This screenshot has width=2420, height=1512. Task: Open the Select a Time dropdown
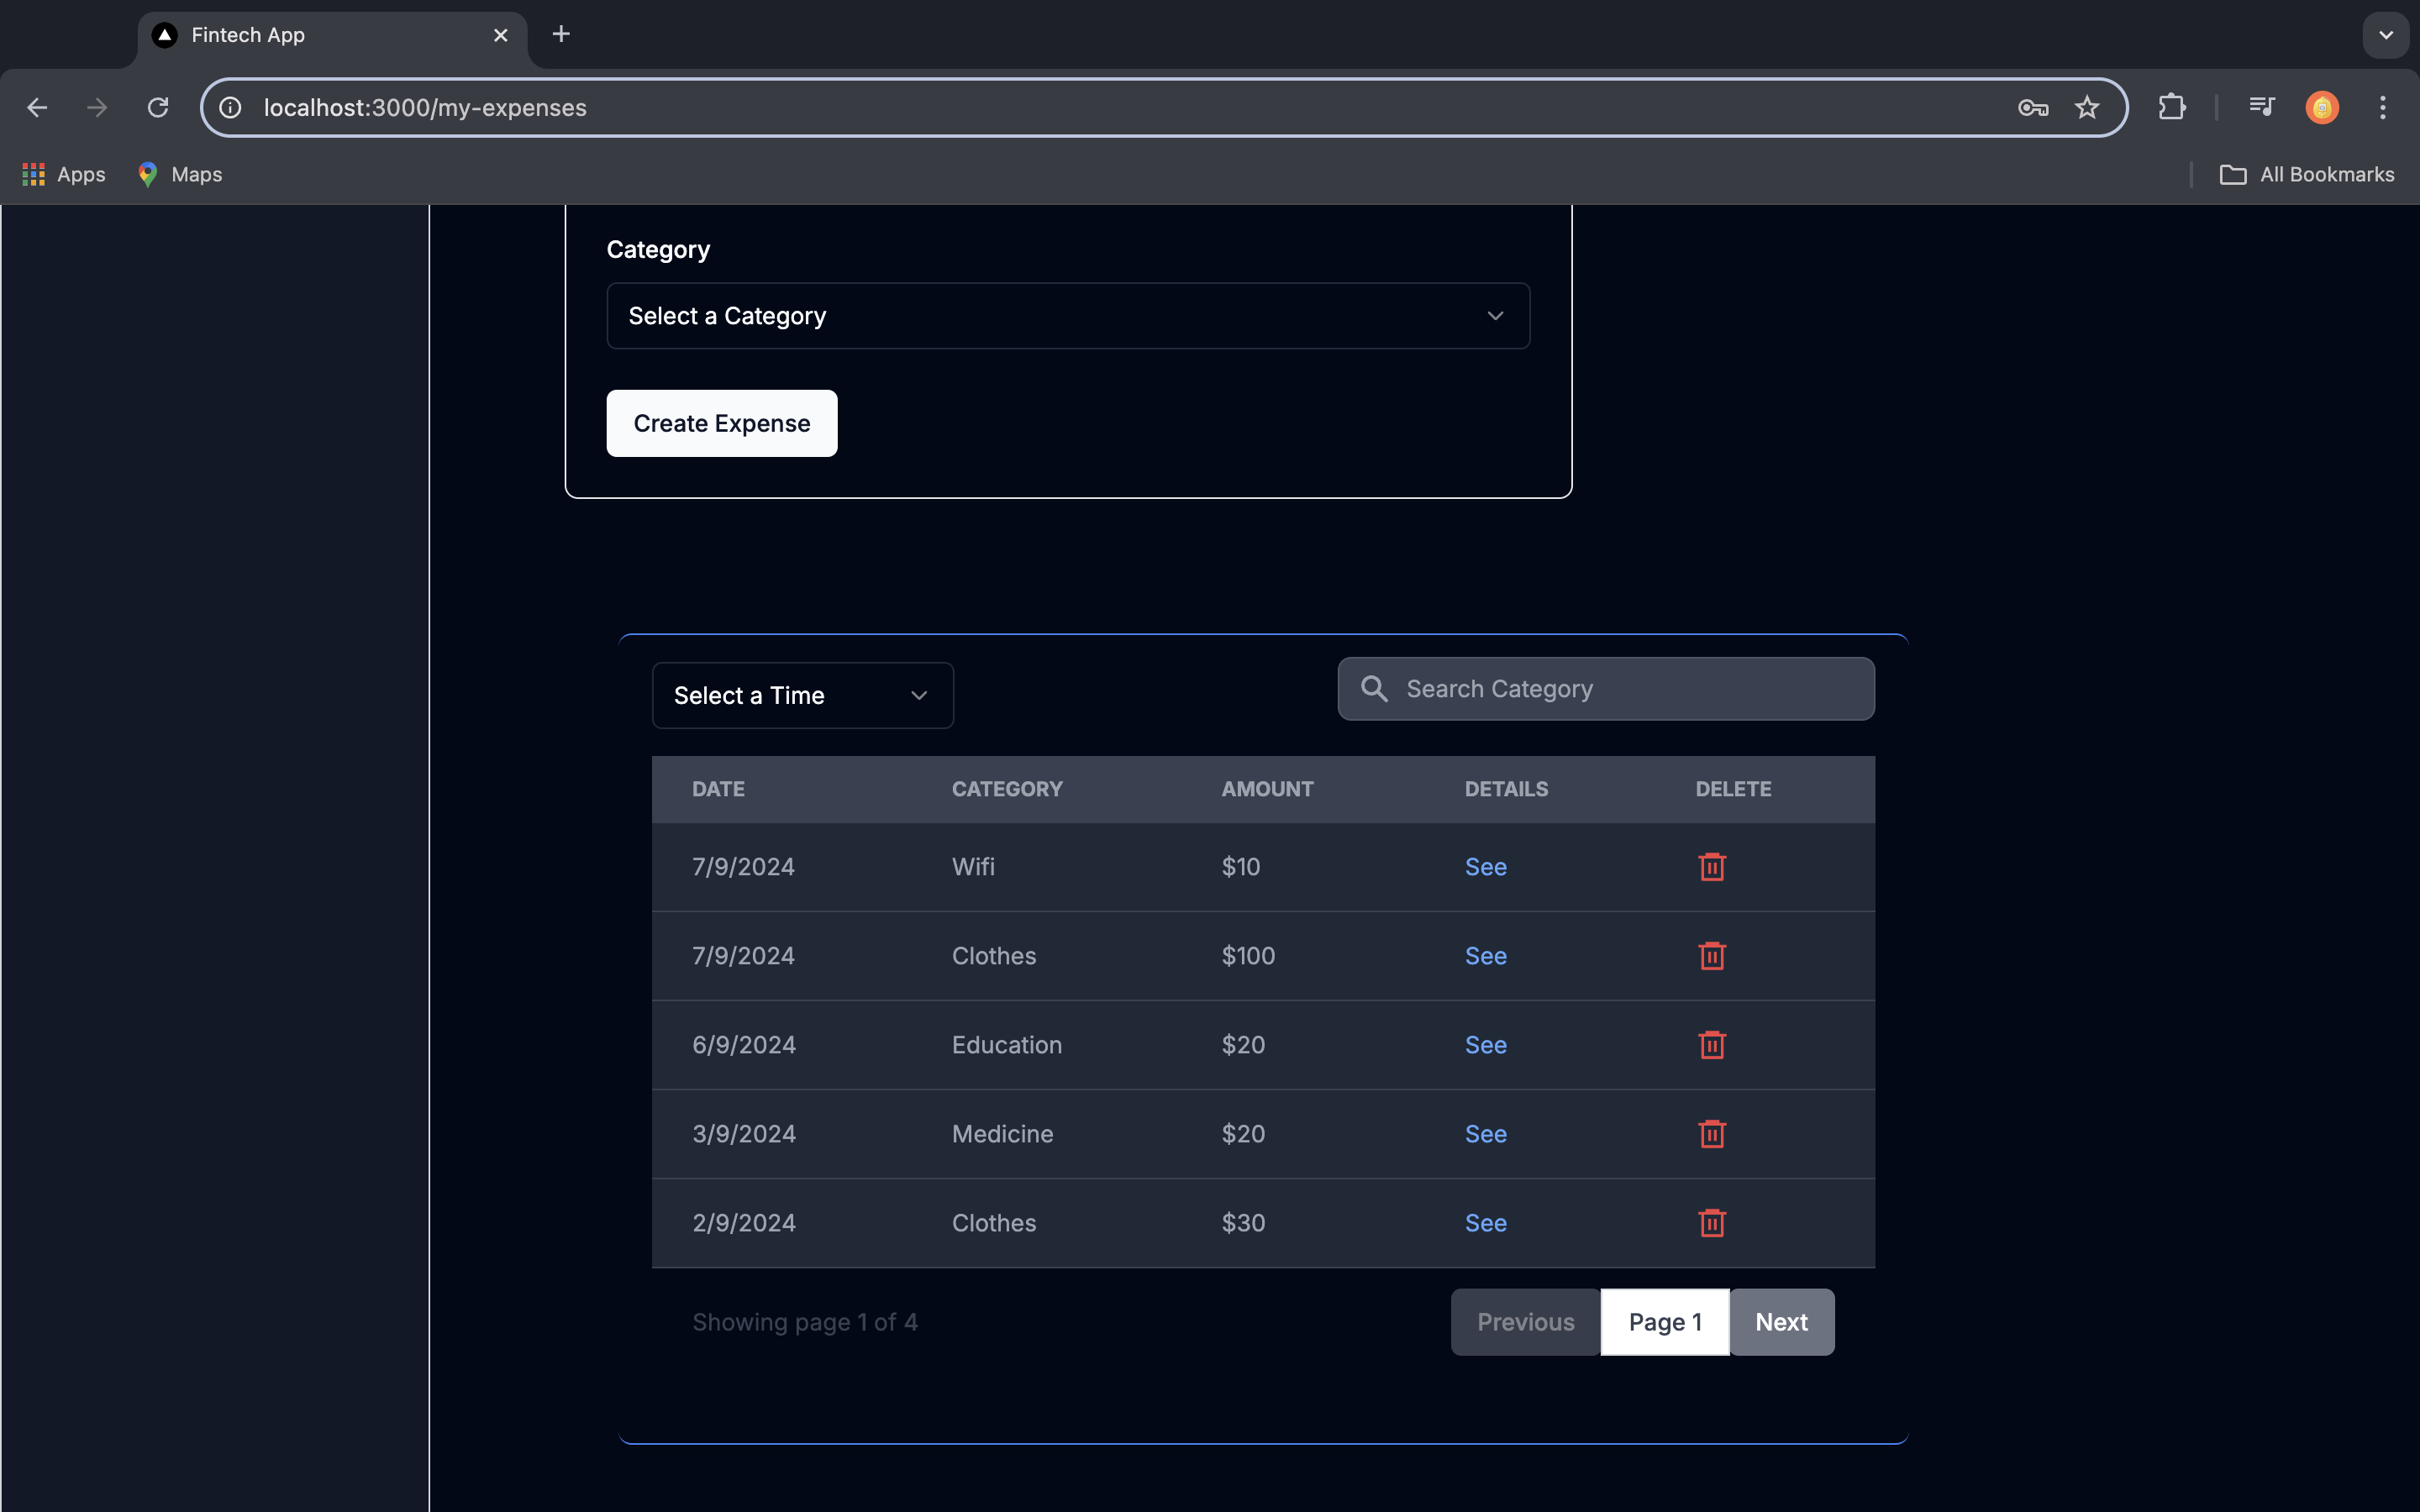point(802,695)
